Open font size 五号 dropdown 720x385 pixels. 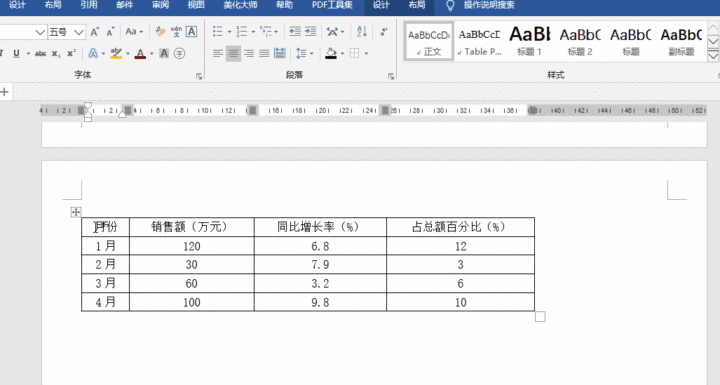coord(79,32)
